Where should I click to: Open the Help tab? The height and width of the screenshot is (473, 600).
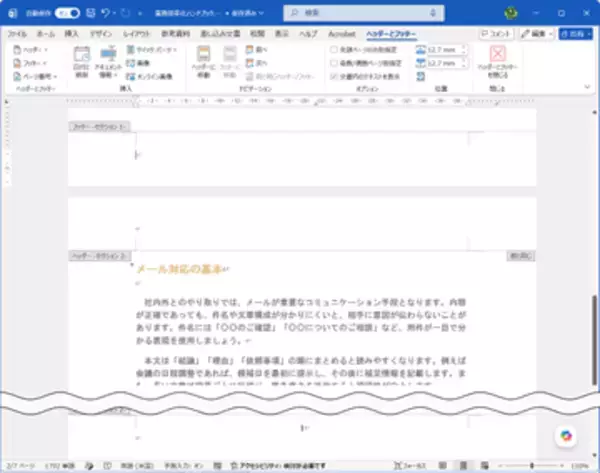pyautogui.click(x=308, y=34)
